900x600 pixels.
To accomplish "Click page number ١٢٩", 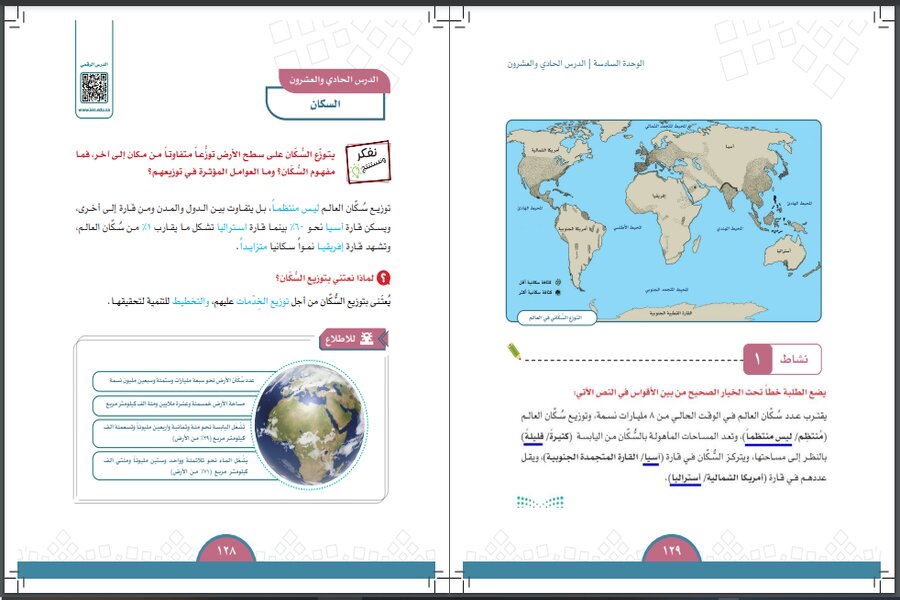I will tap(672, 550).
